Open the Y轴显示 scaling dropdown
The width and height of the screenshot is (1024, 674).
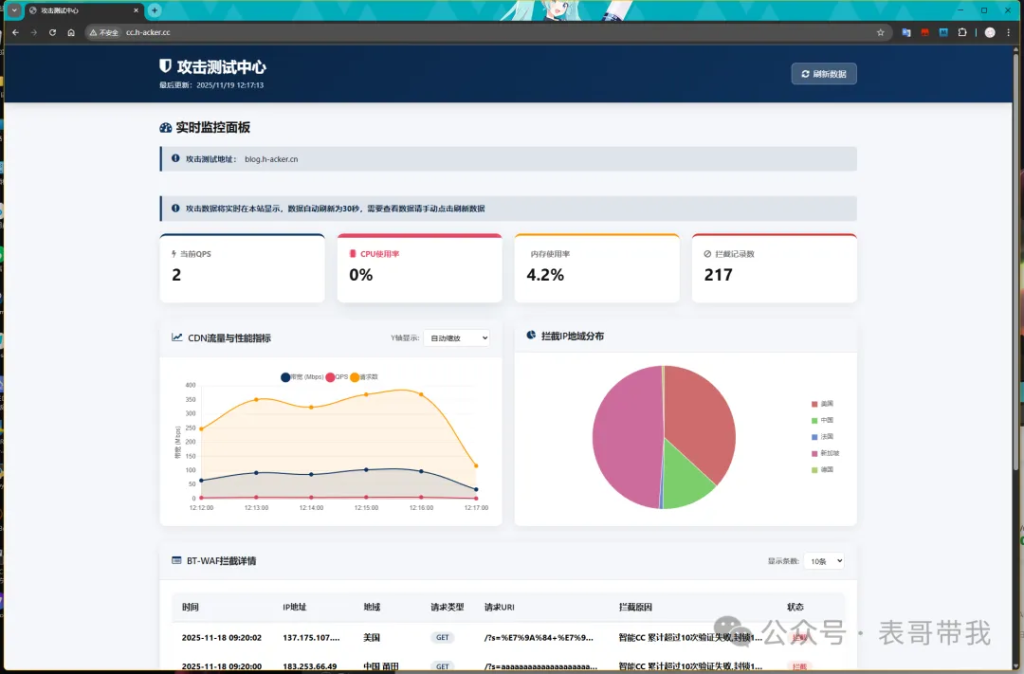point(456,338)
